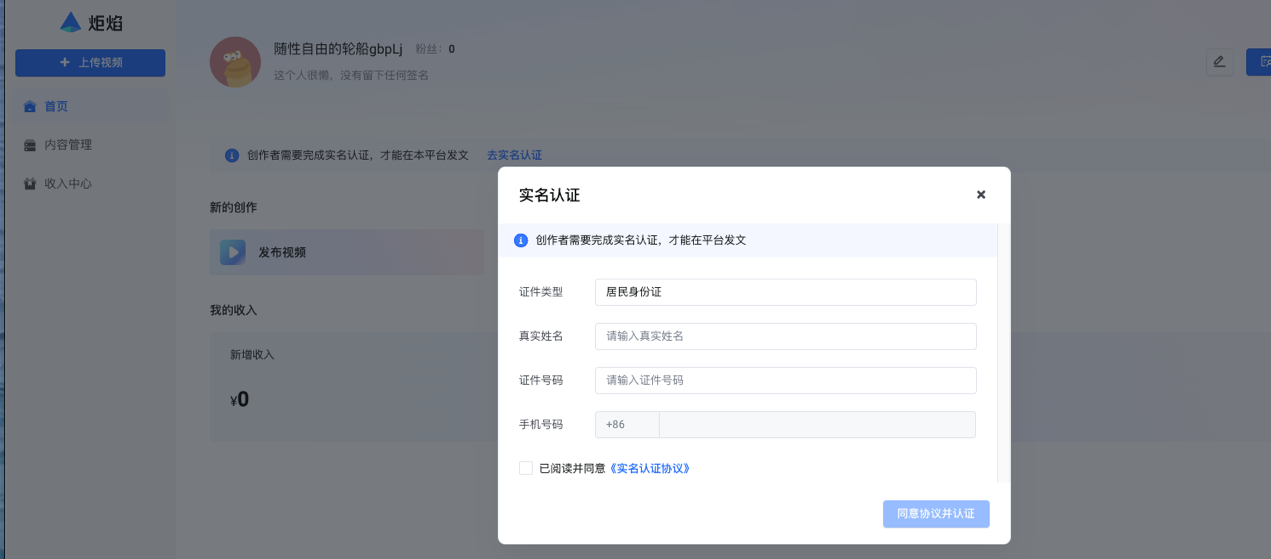Click the pencil edit profile icon

1218,62
